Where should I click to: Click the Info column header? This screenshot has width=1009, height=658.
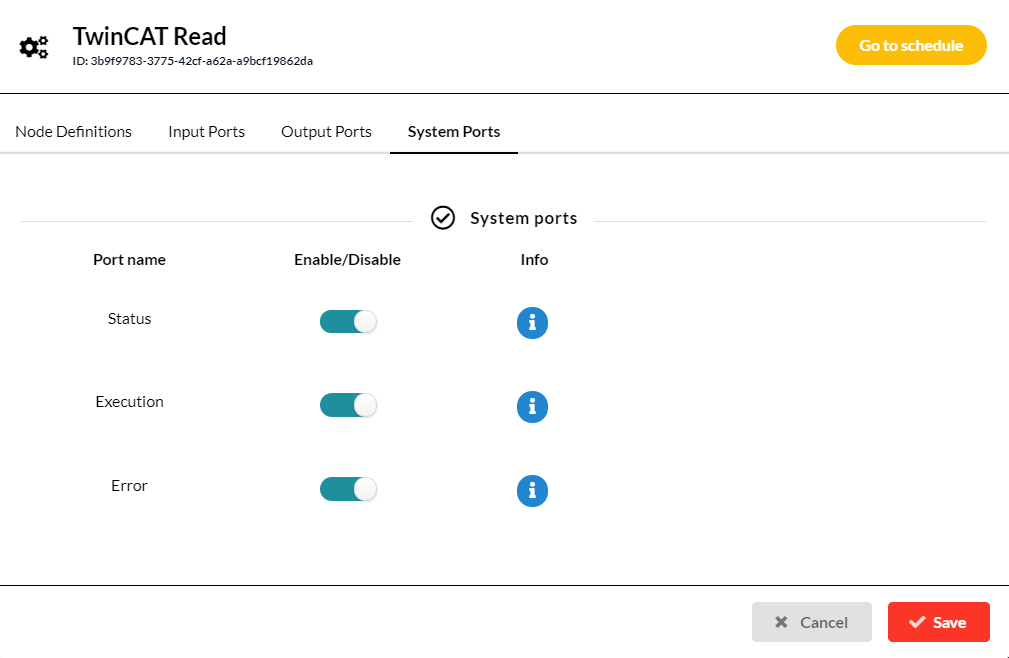(534, 259)
